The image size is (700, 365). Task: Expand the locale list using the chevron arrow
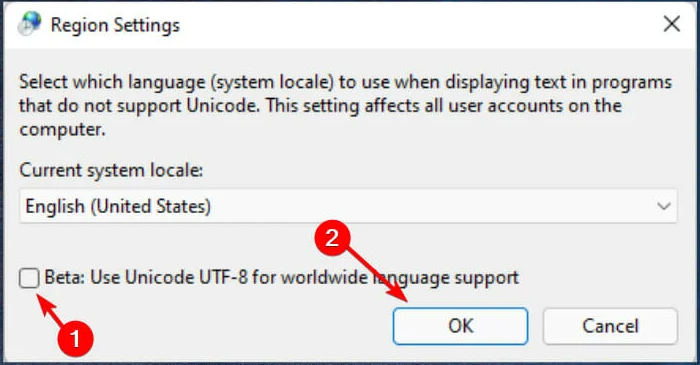(x=664, y=206)
